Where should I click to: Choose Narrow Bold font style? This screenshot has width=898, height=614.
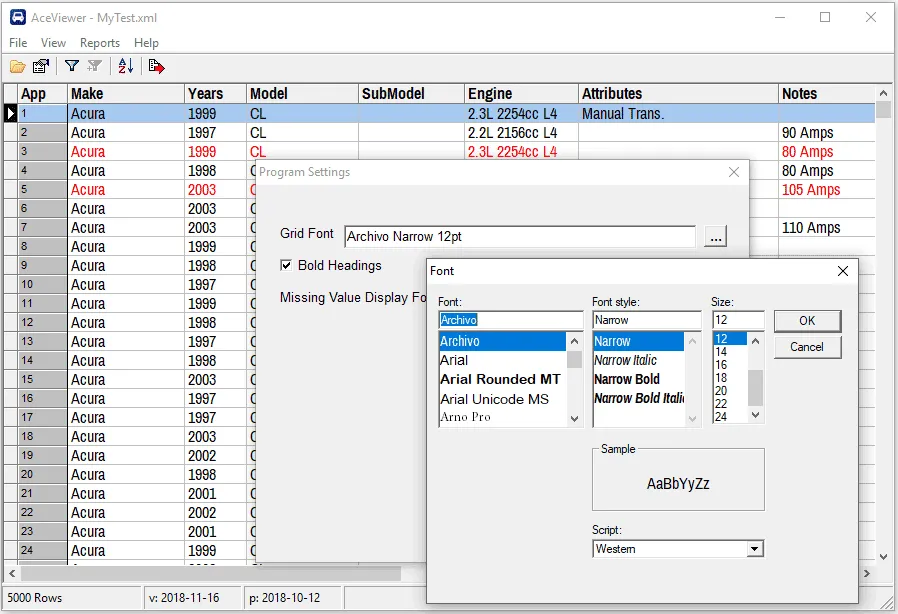click(627, 379)
